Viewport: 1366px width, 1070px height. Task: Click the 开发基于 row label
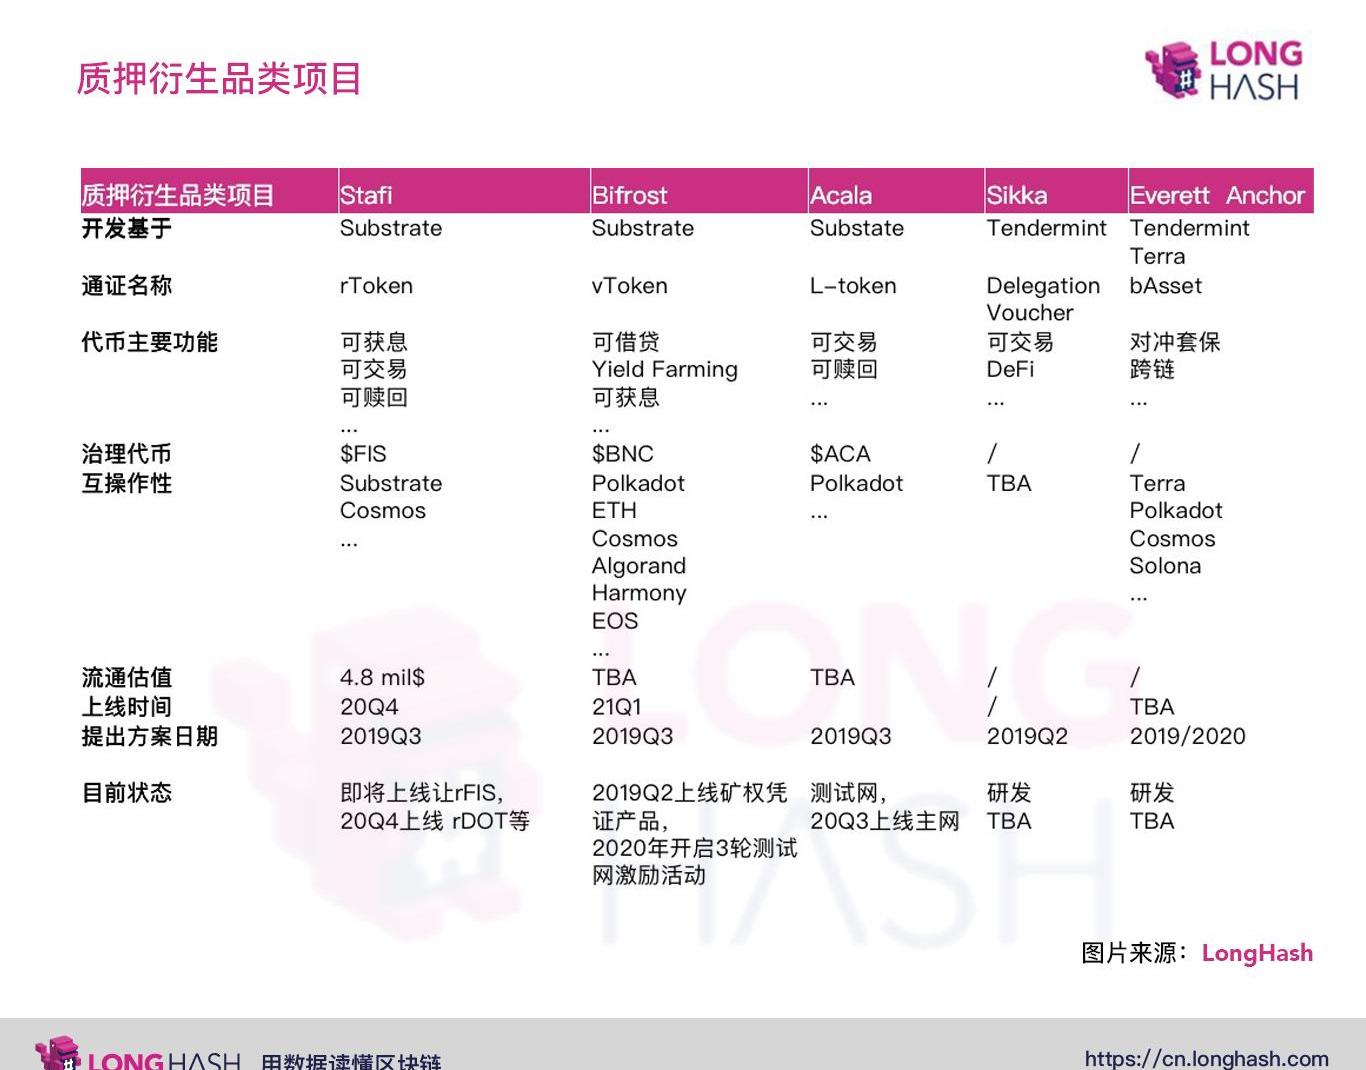tap(126, 229)
